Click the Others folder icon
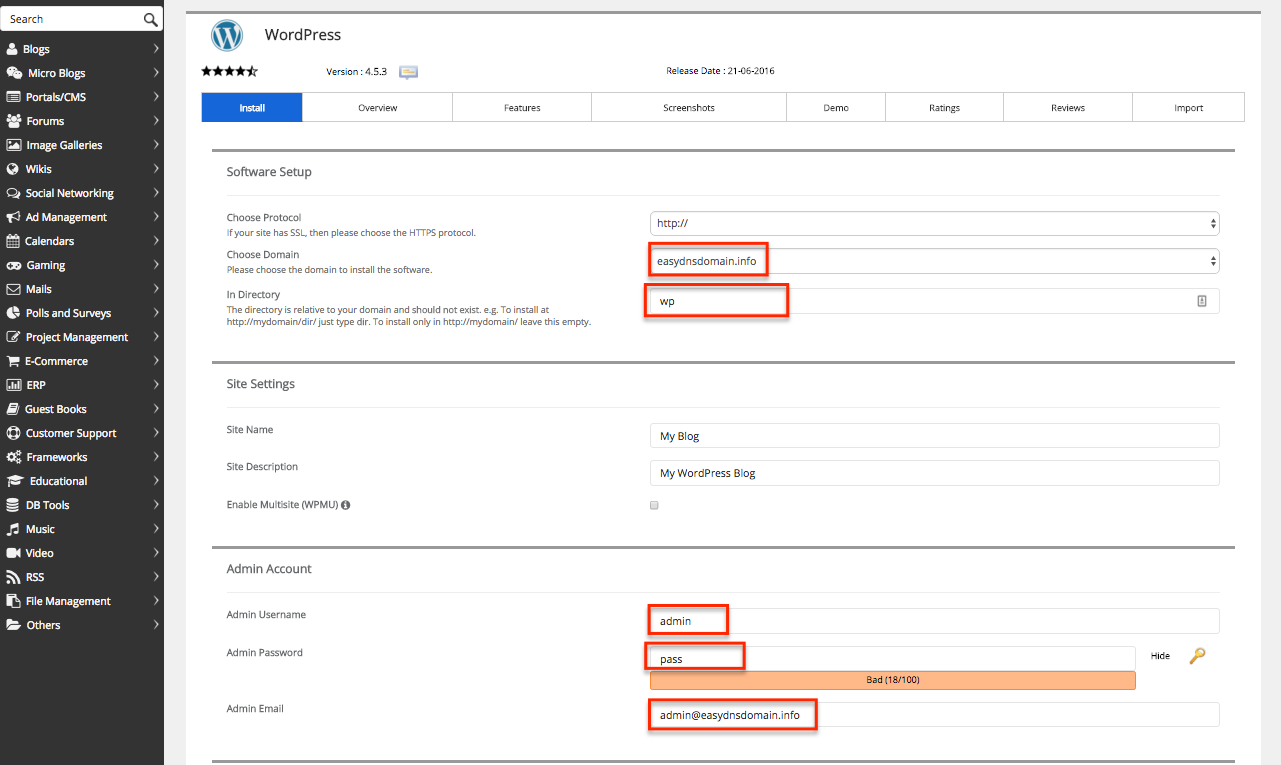This screenshot has height=765, width=1281. 14,625
